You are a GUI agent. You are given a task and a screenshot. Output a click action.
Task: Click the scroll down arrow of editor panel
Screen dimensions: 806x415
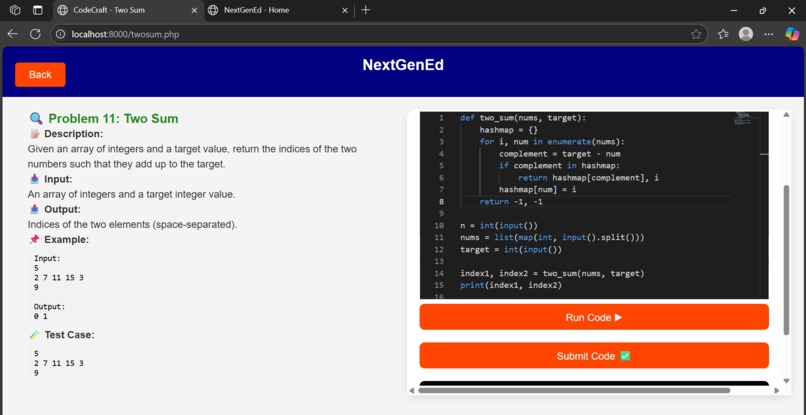786,381
